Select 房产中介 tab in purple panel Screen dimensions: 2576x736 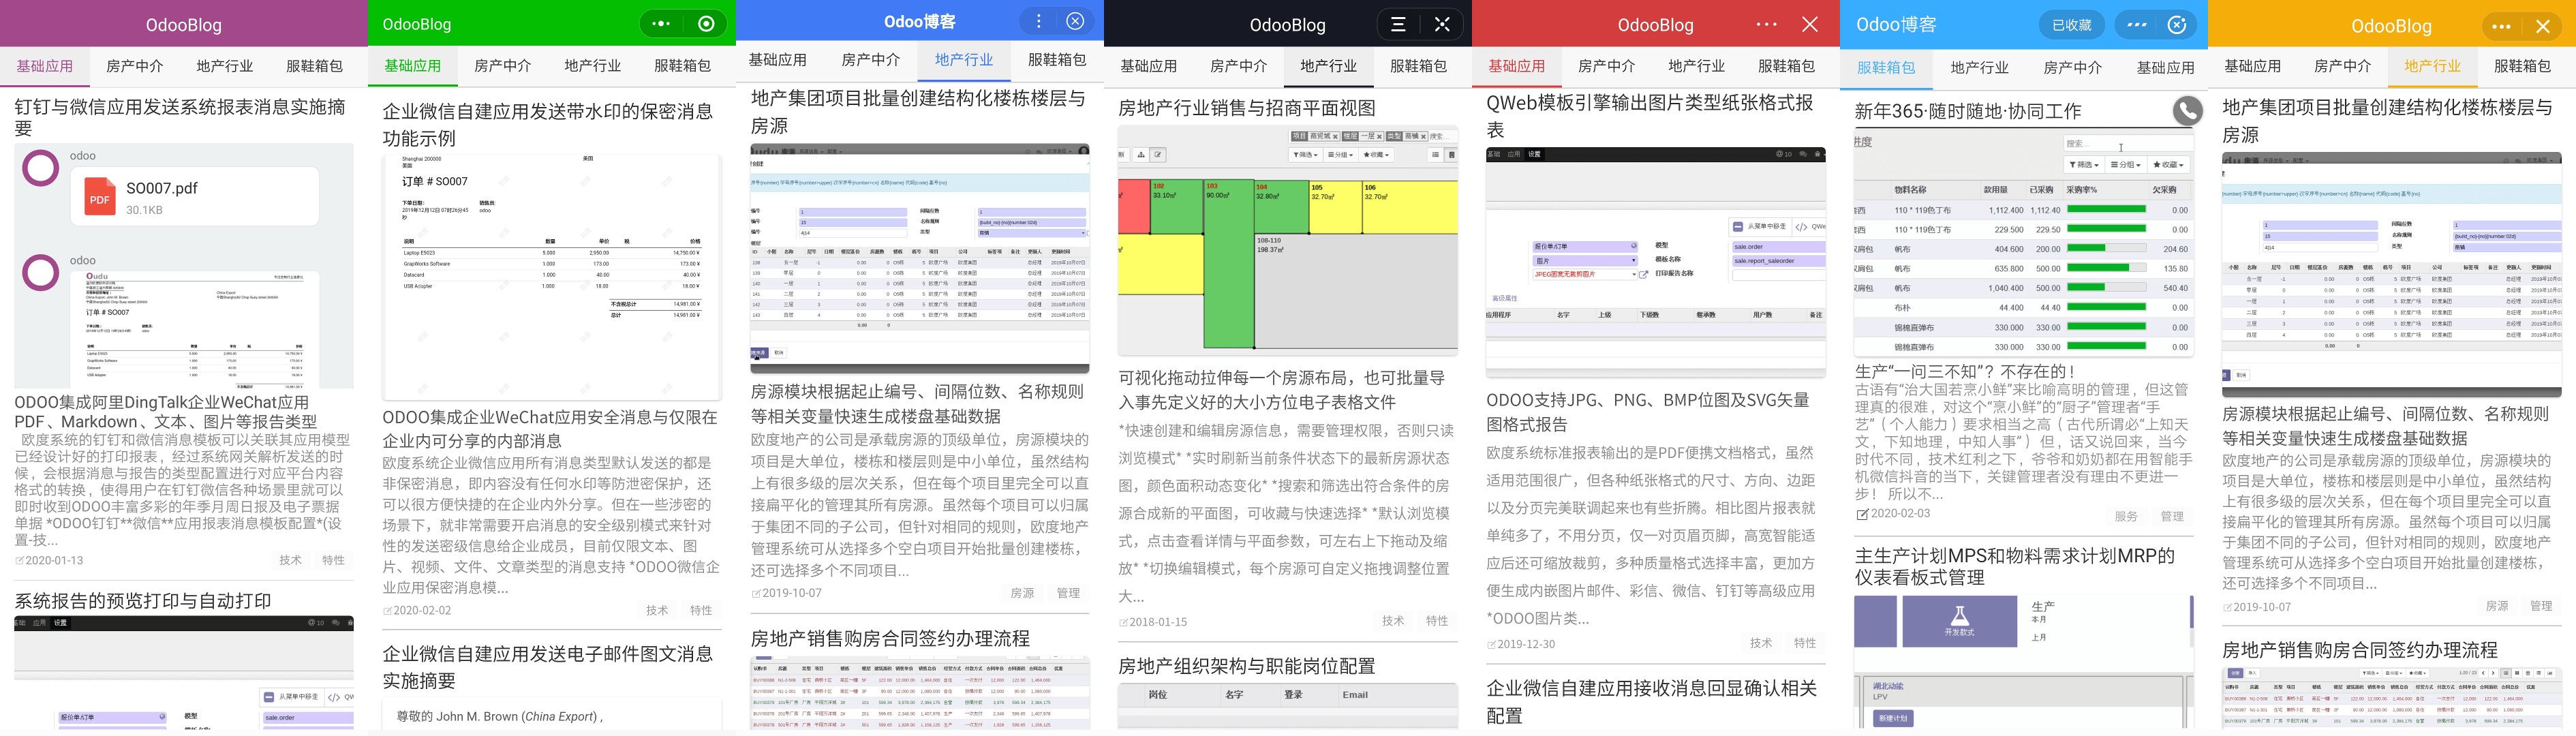134,66
